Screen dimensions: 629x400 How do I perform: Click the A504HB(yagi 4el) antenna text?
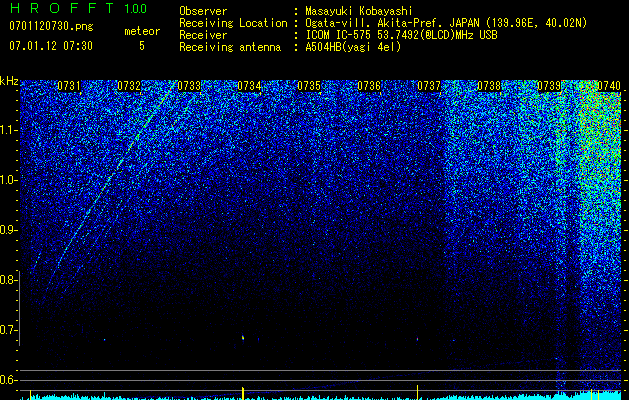353,47
